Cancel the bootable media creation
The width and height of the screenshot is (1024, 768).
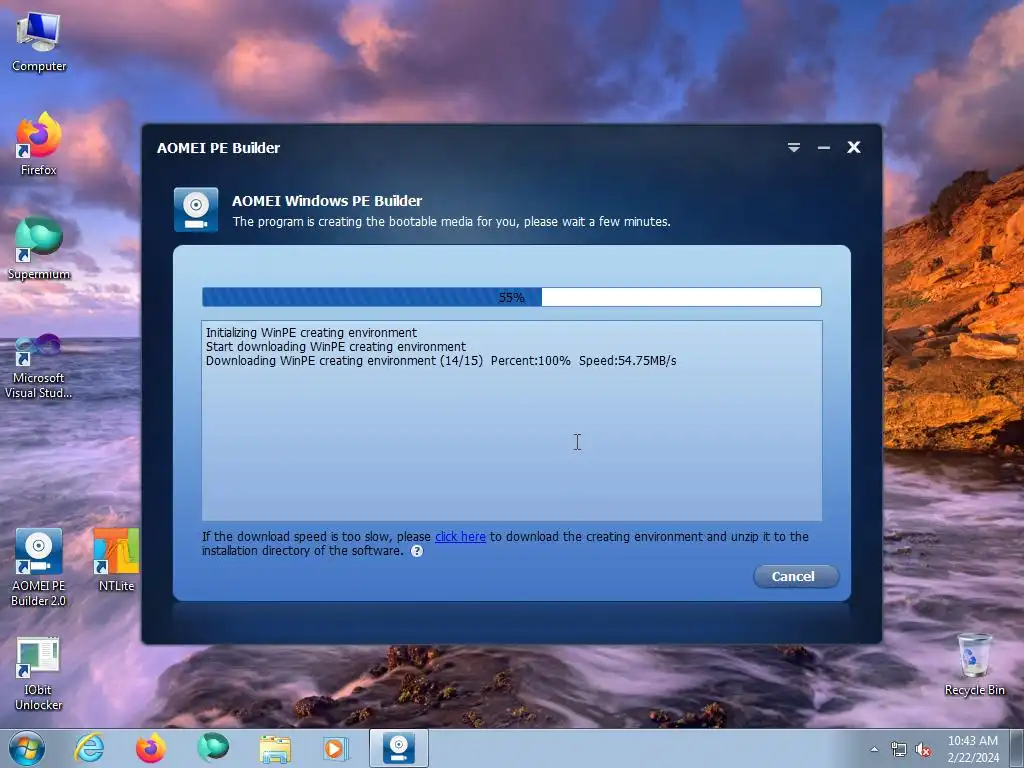[x=795, y=577]
